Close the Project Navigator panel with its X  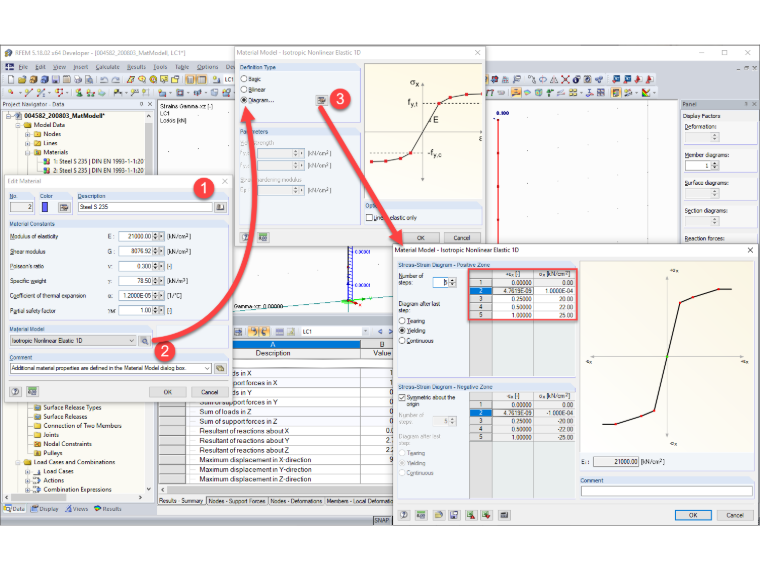150,104
